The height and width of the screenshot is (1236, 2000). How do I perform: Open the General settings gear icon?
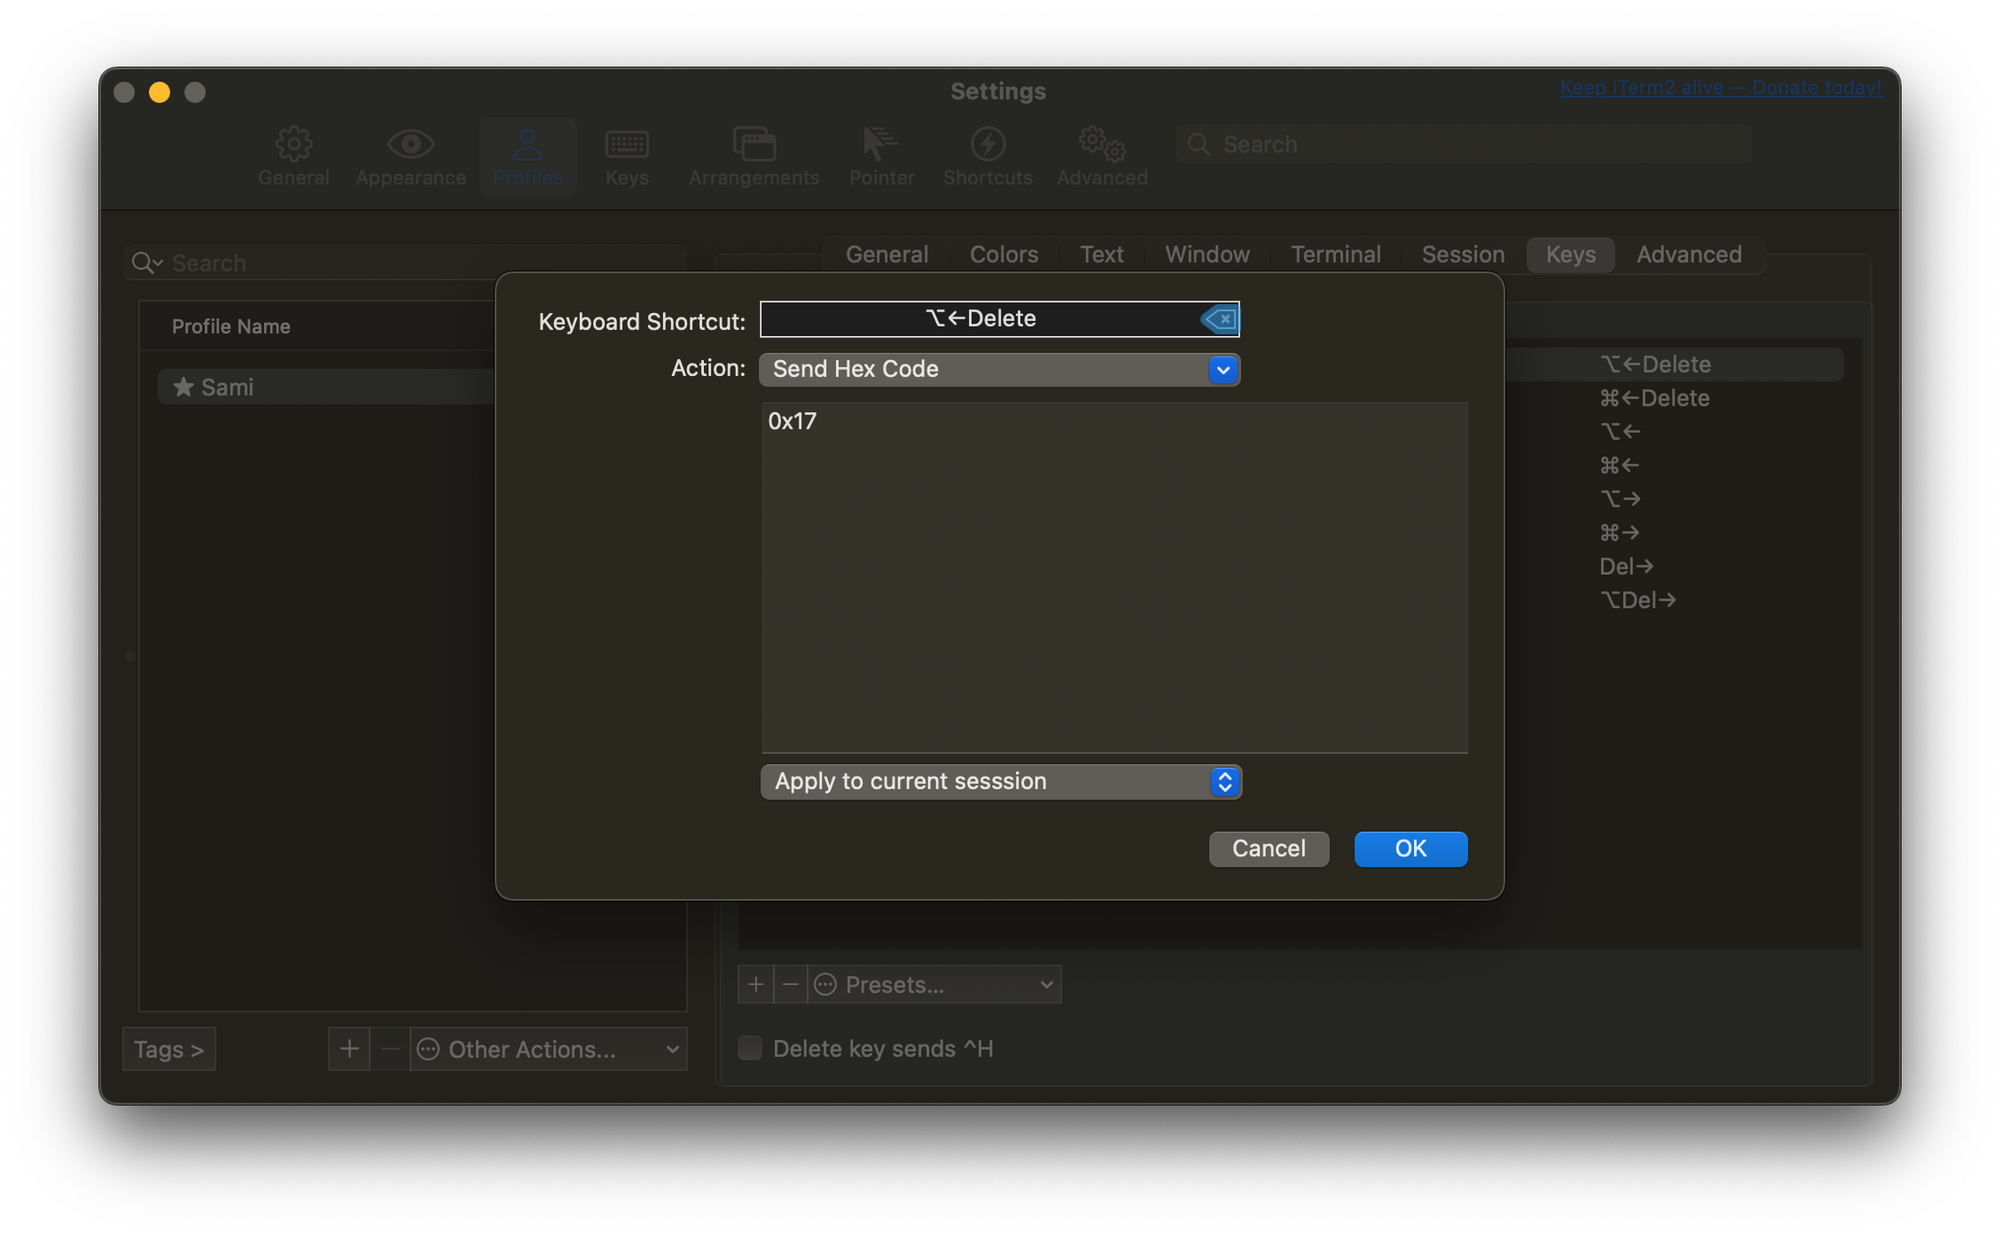click(x=293, y=146)
